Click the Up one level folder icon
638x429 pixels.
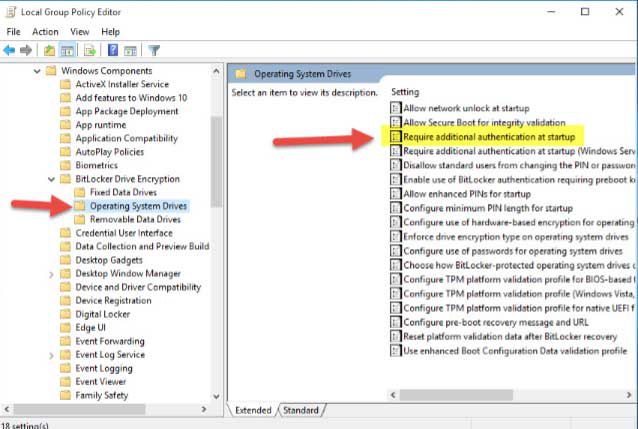tap(50, 49)
